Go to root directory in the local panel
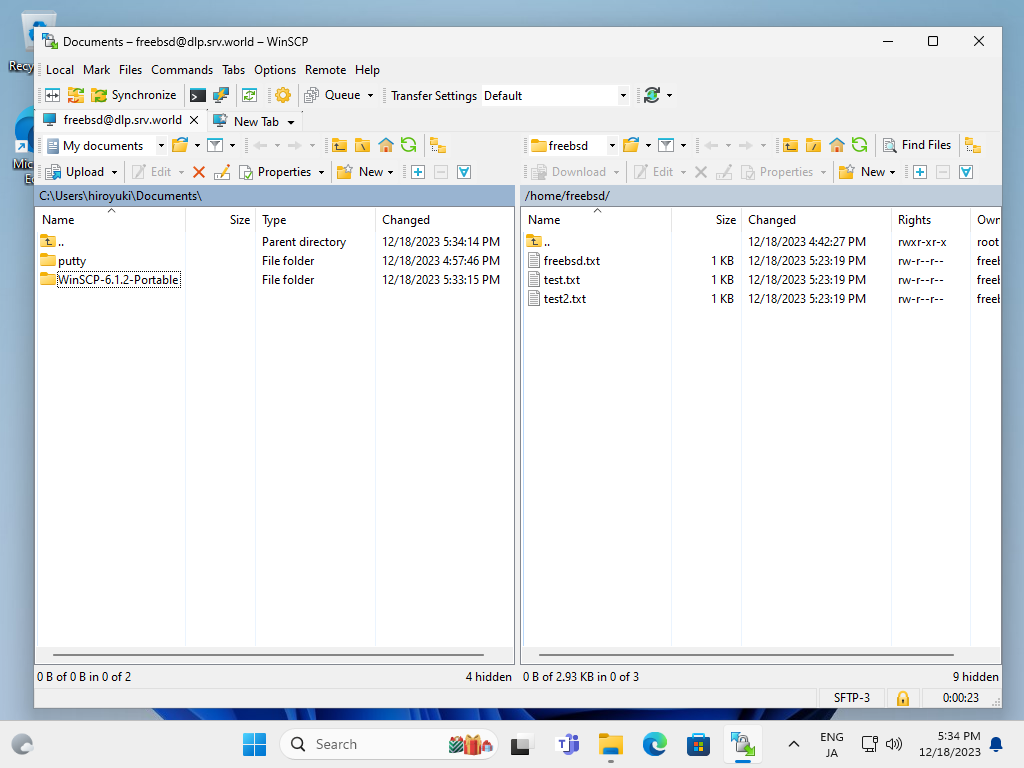The width and height of the screenshot is (1024, 768). pos(362,145)
